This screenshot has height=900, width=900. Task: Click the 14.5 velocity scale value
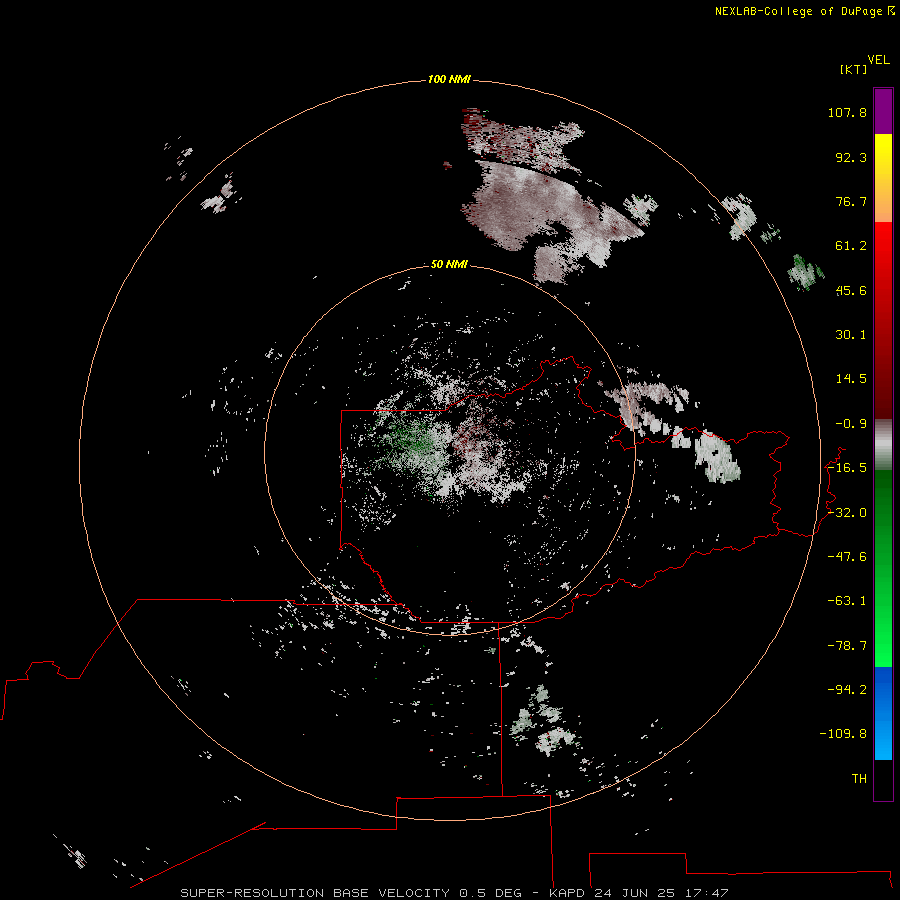point(851,379)
